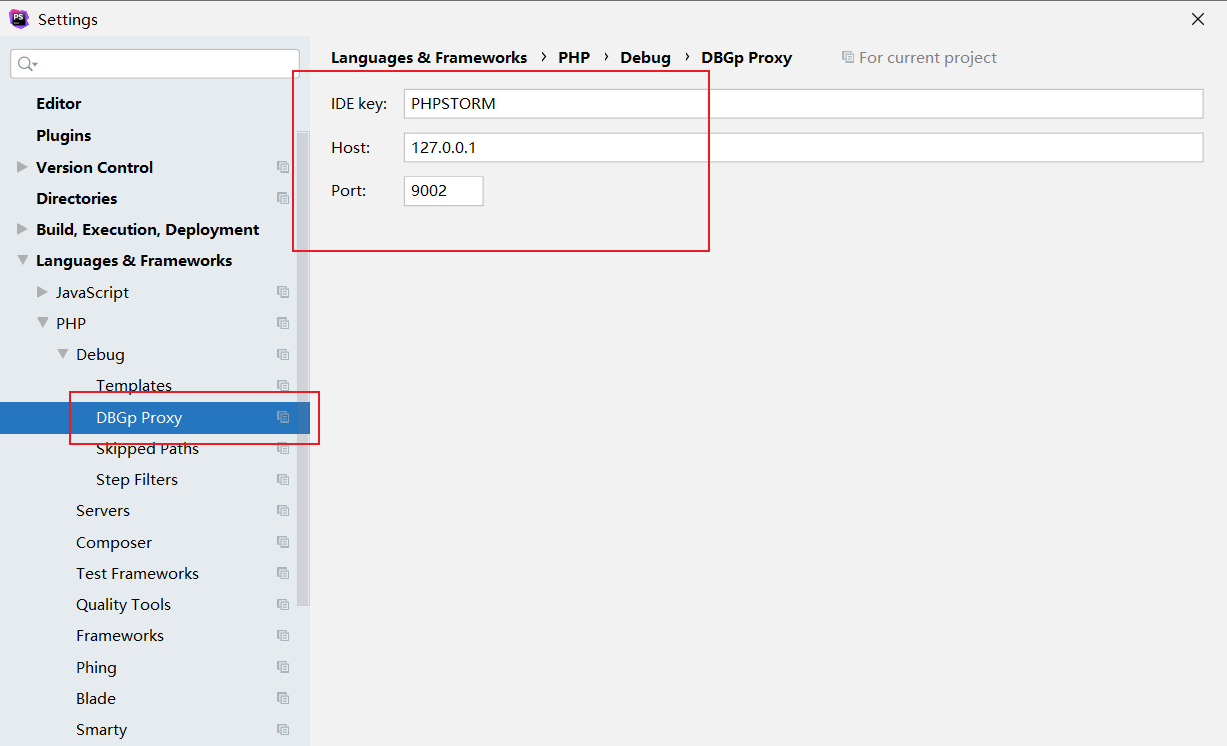The width and height of the screenshot is (1227, 746).
Task: Open the Plugins settings category
Action: point(64,135)
